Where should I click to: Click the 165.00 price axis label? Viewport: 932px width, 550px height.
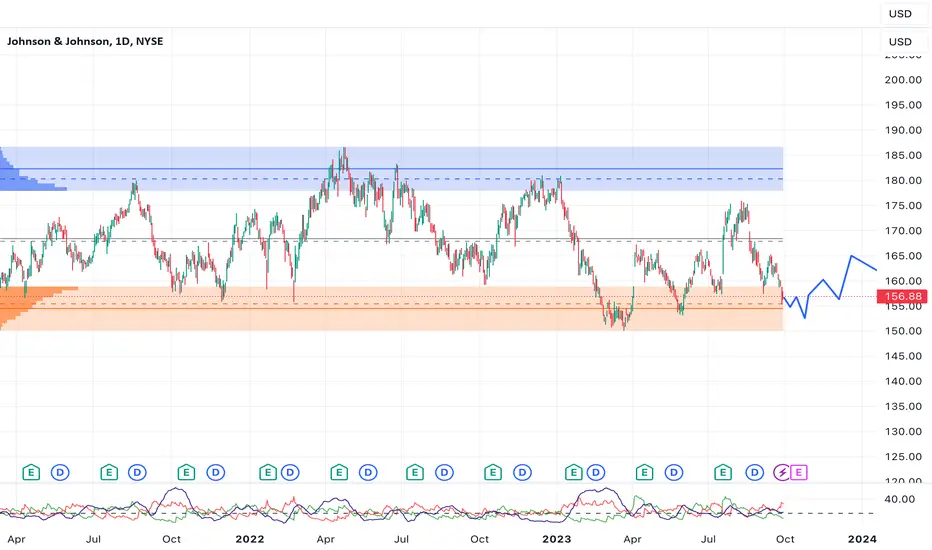coord(903,256)
